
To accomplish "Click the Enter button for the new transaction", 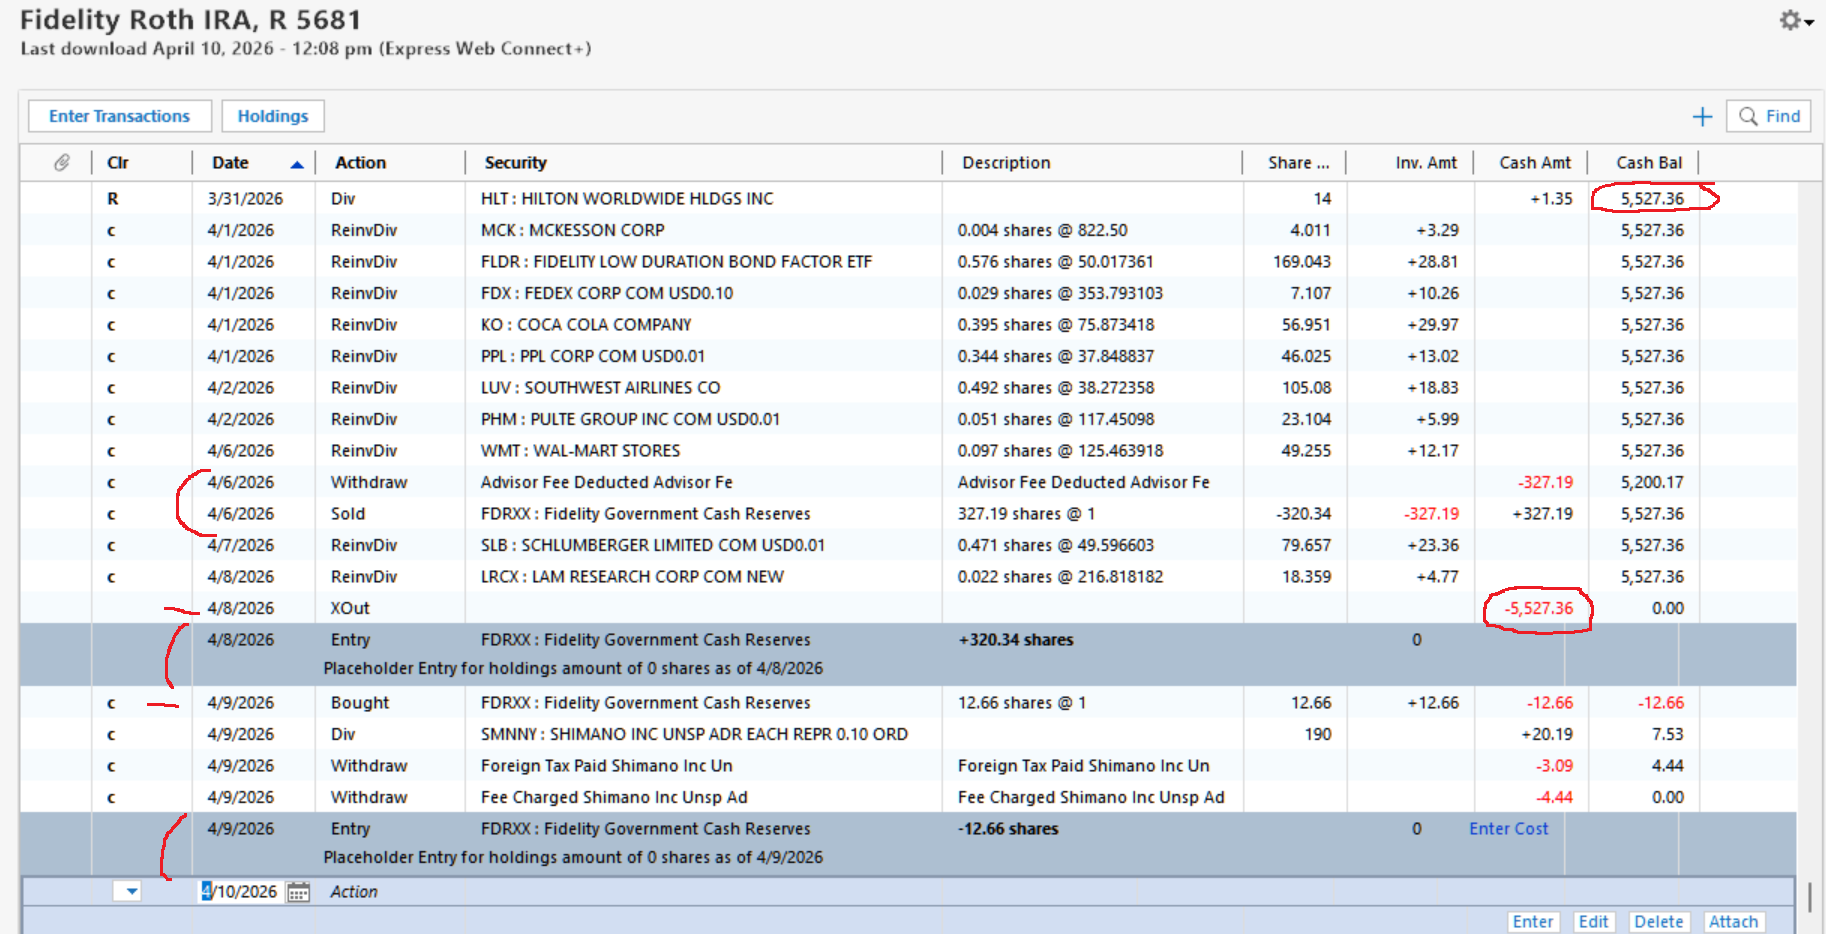I will point(1533,922).
